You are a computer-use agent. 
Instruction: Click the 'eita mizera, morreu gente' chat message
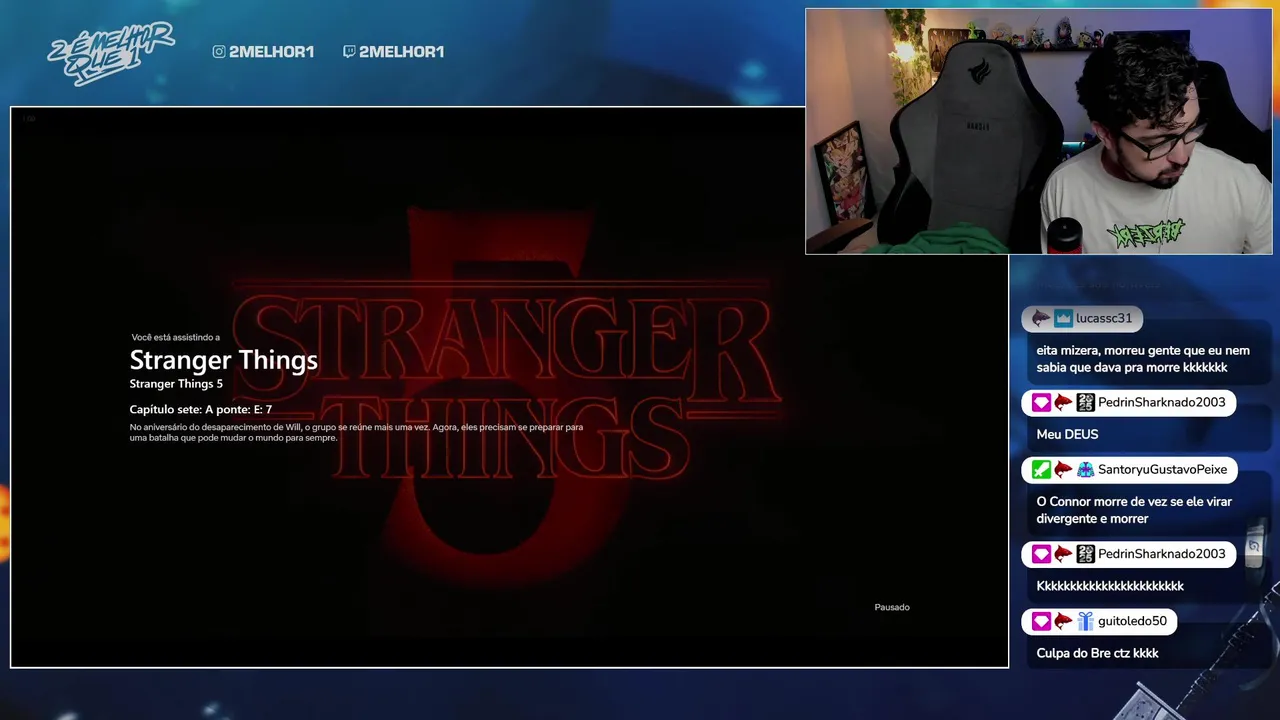tap(1143, 359)
